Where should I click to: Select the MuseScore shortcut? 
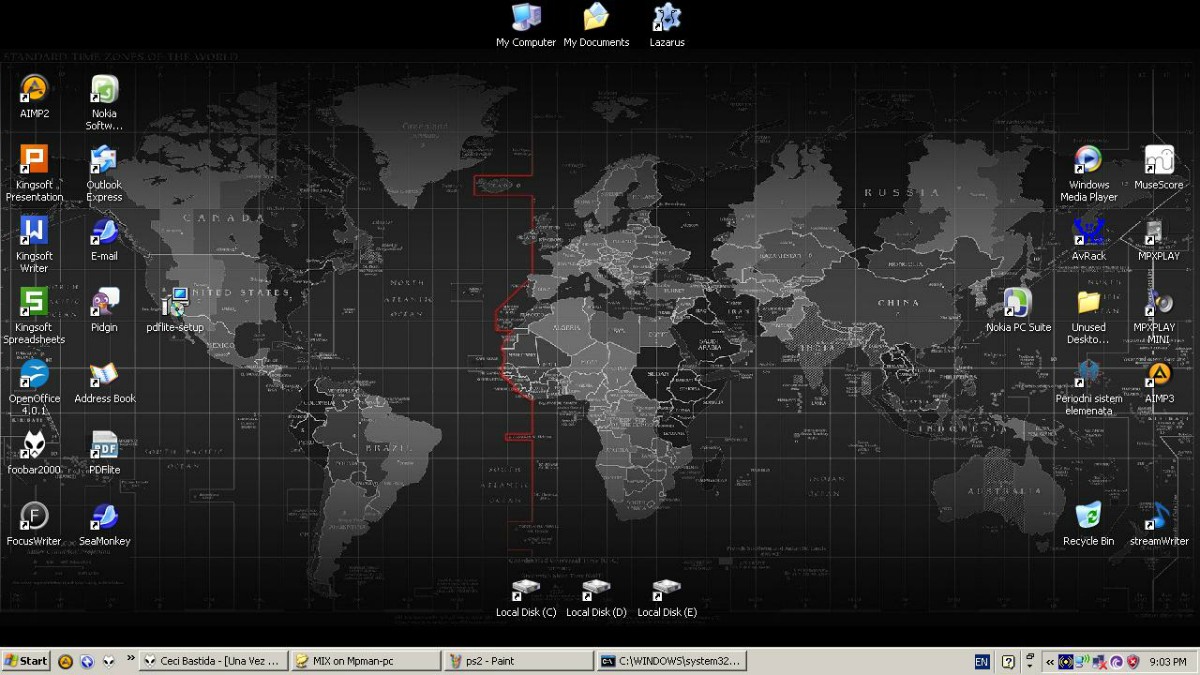1158,161
